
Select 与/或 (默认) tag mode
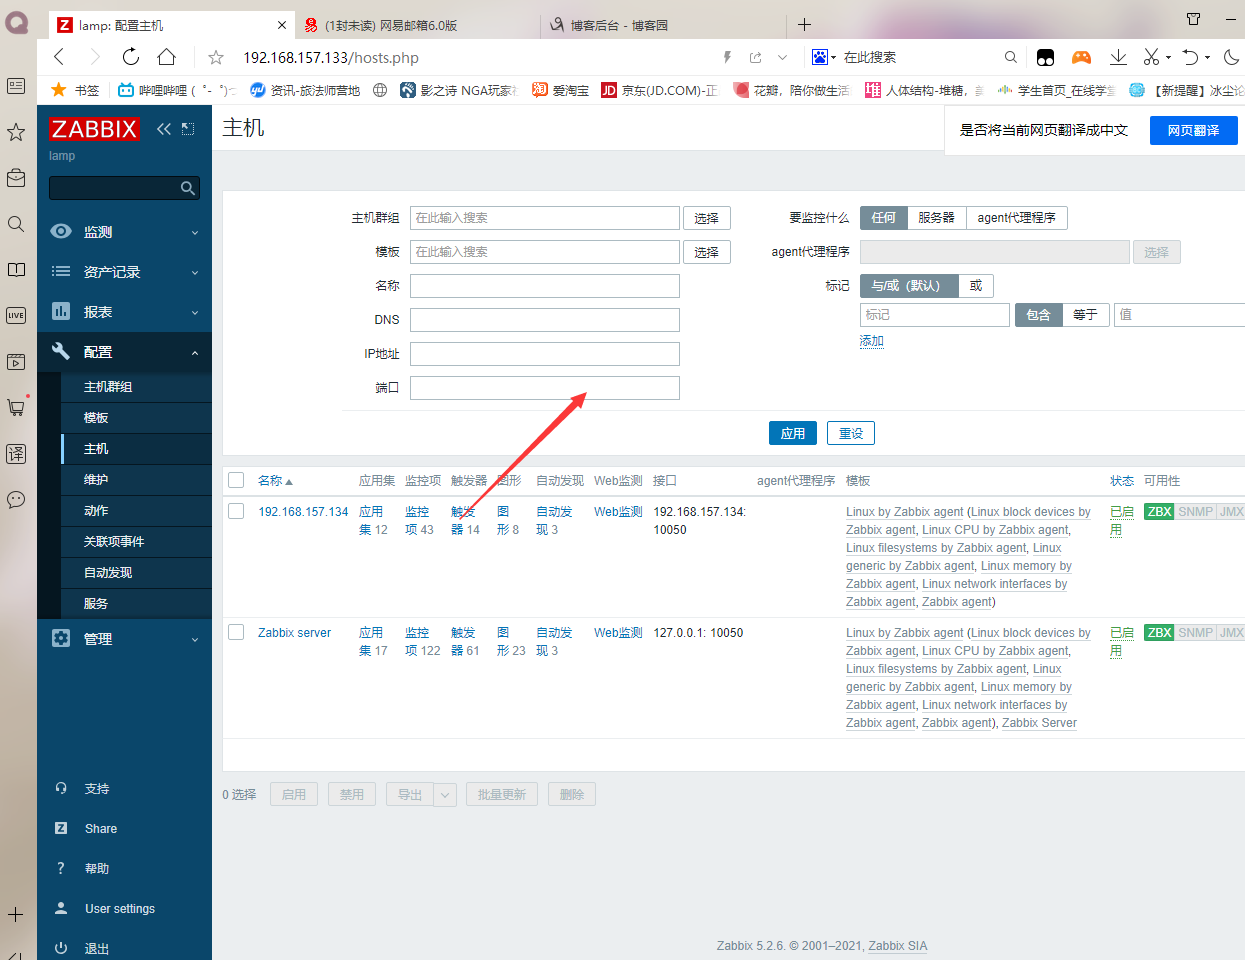click(x=909, y=286)
